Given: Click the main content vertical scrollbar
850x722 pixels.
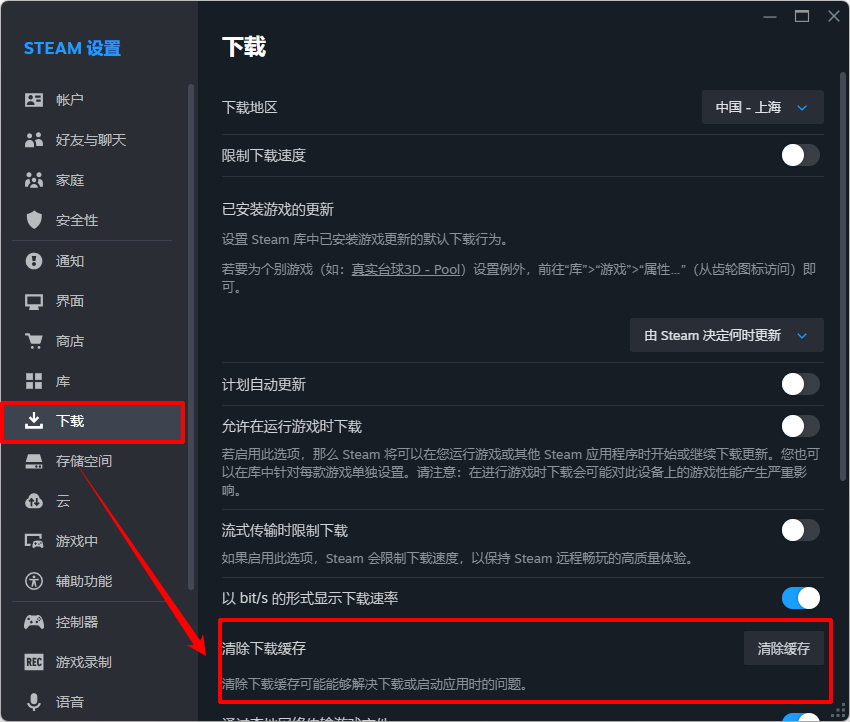Looking at the screenshot, I should (x=843, y=276).
